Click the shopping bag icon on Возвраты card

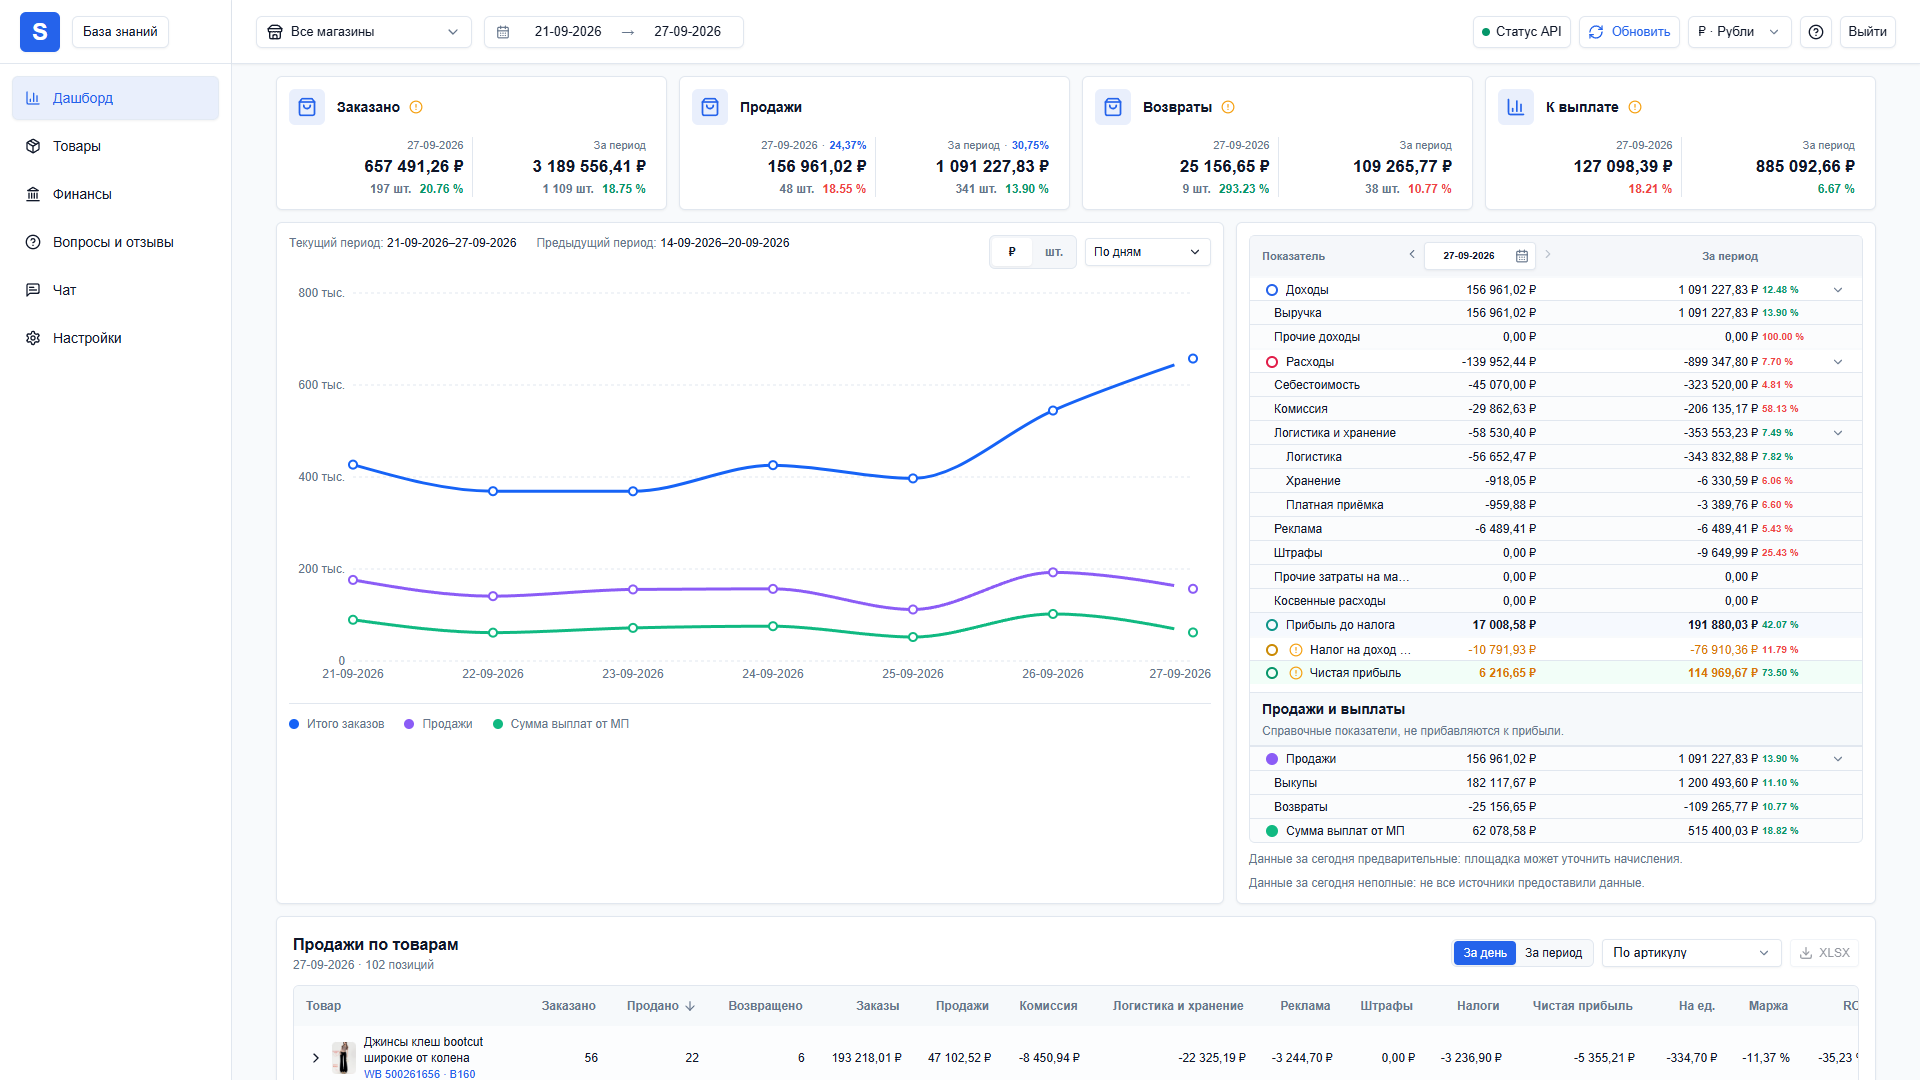pyautogui.click(x=1113, y=107)
